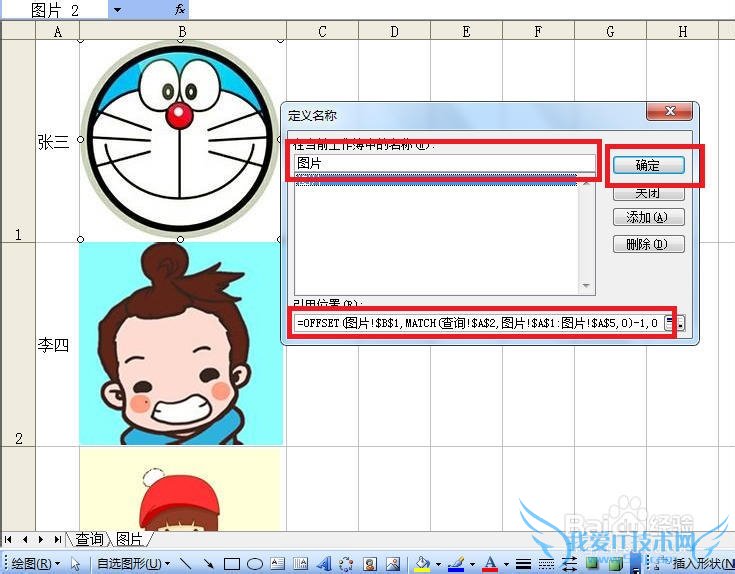
Task: Select the brown-hair cartoon boy picture
Action: point(181,343)
